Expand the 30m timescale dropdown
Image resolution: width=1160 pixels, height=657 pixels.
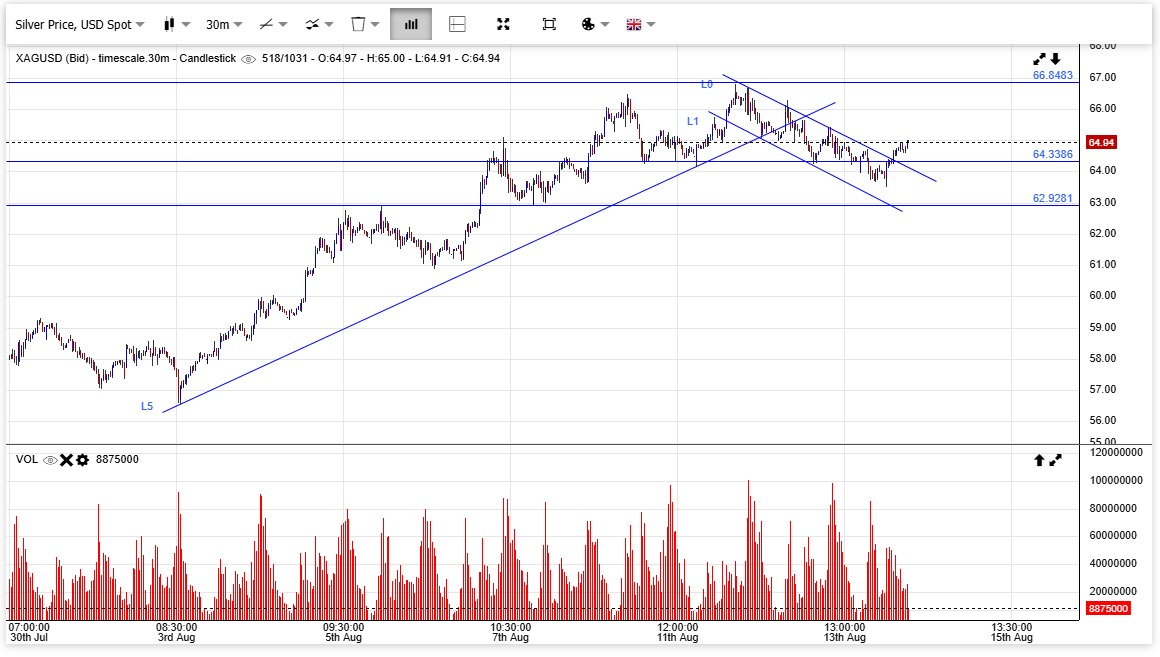click(x=224, y=24)
